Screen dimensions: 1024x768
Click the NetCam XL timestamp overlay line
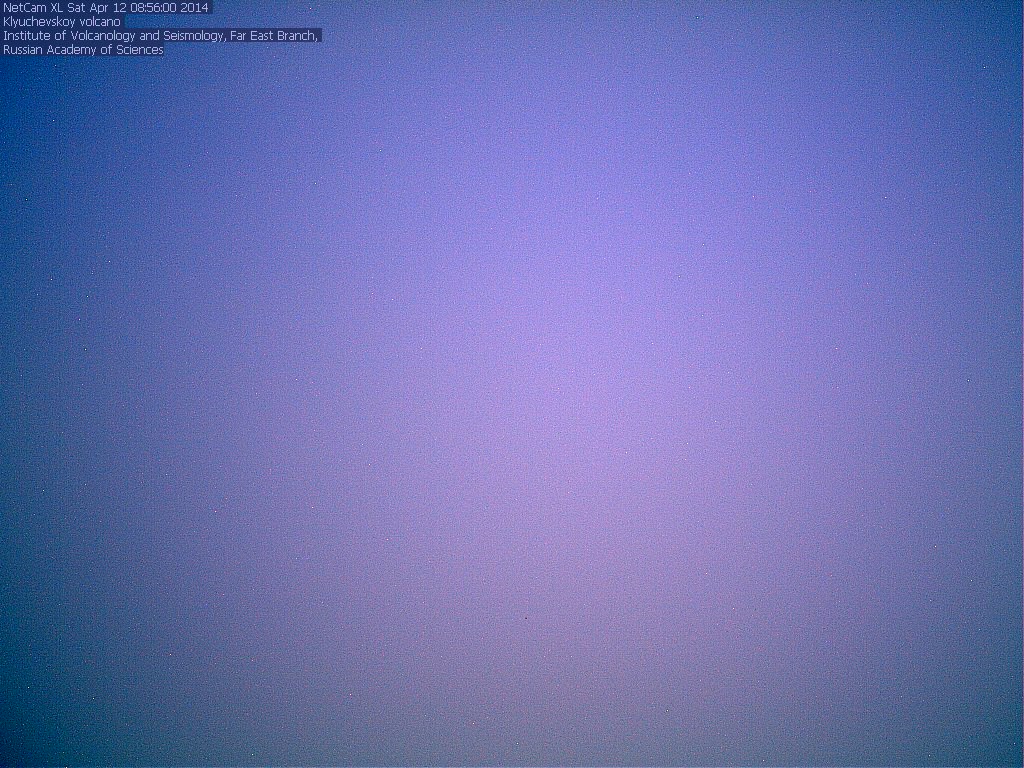pos(106,8)
